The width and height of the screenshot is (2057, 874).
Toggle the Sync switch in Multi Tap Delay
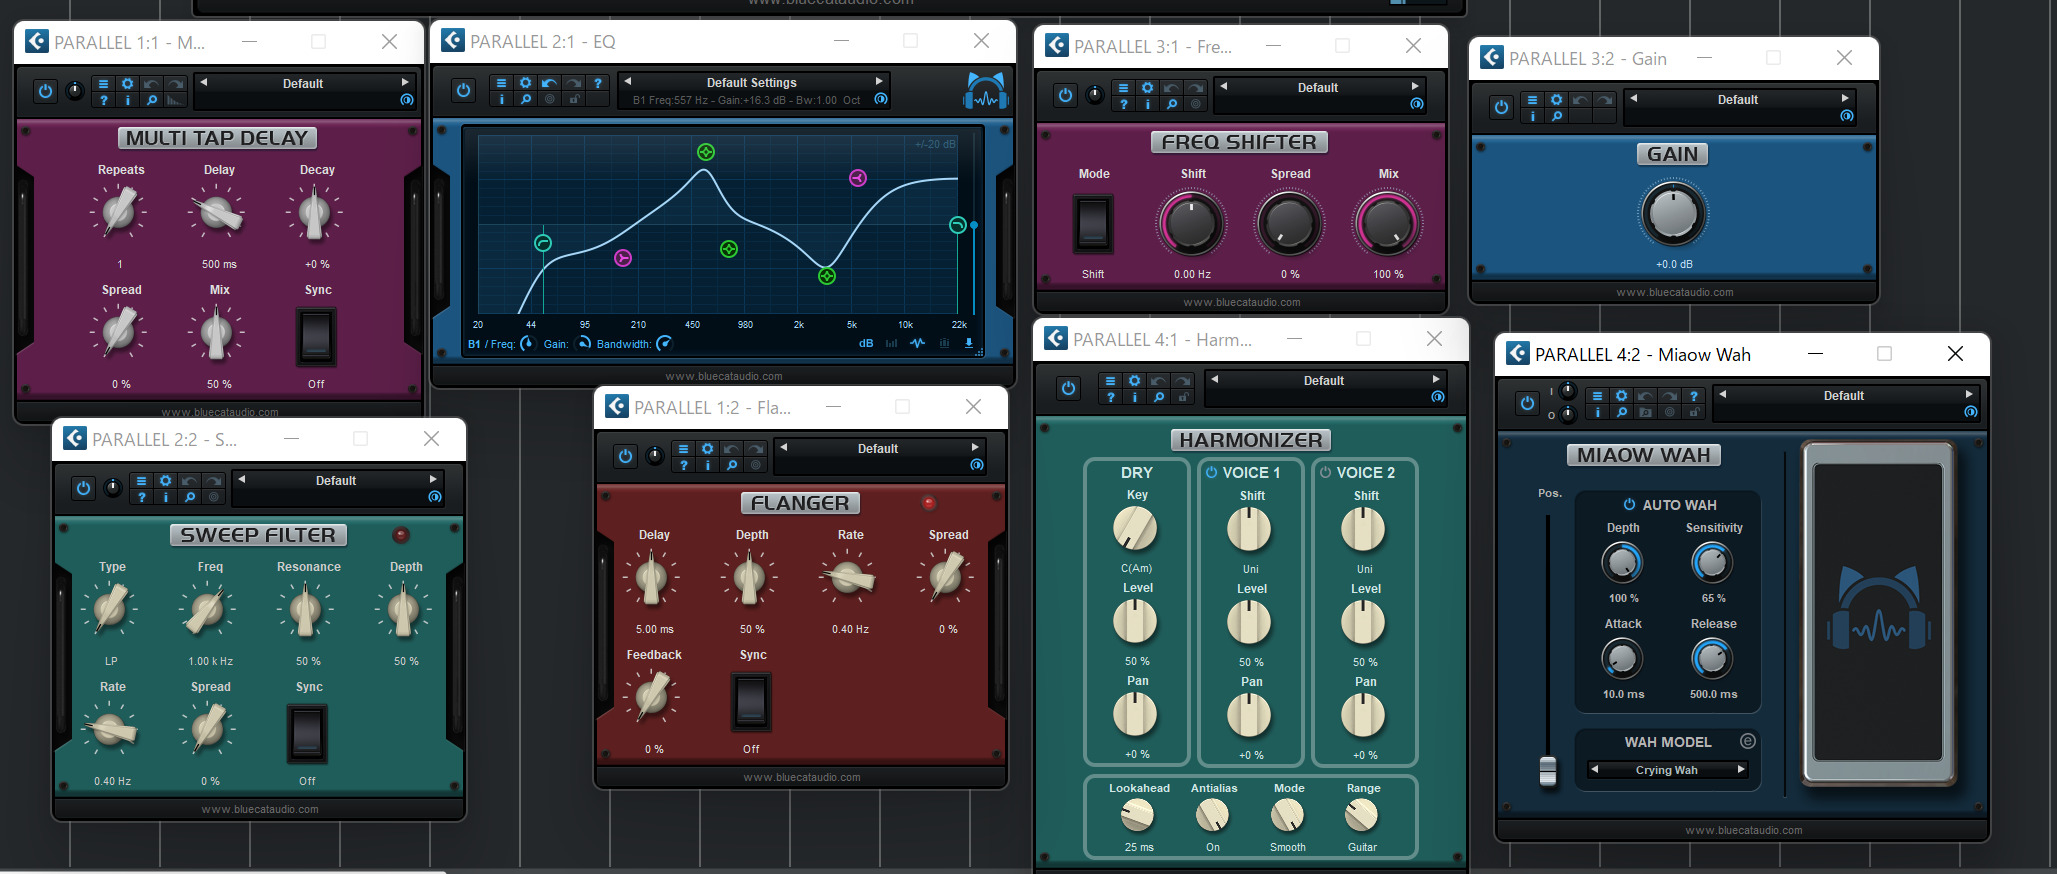pyautogui.click(x=316, y=337)
